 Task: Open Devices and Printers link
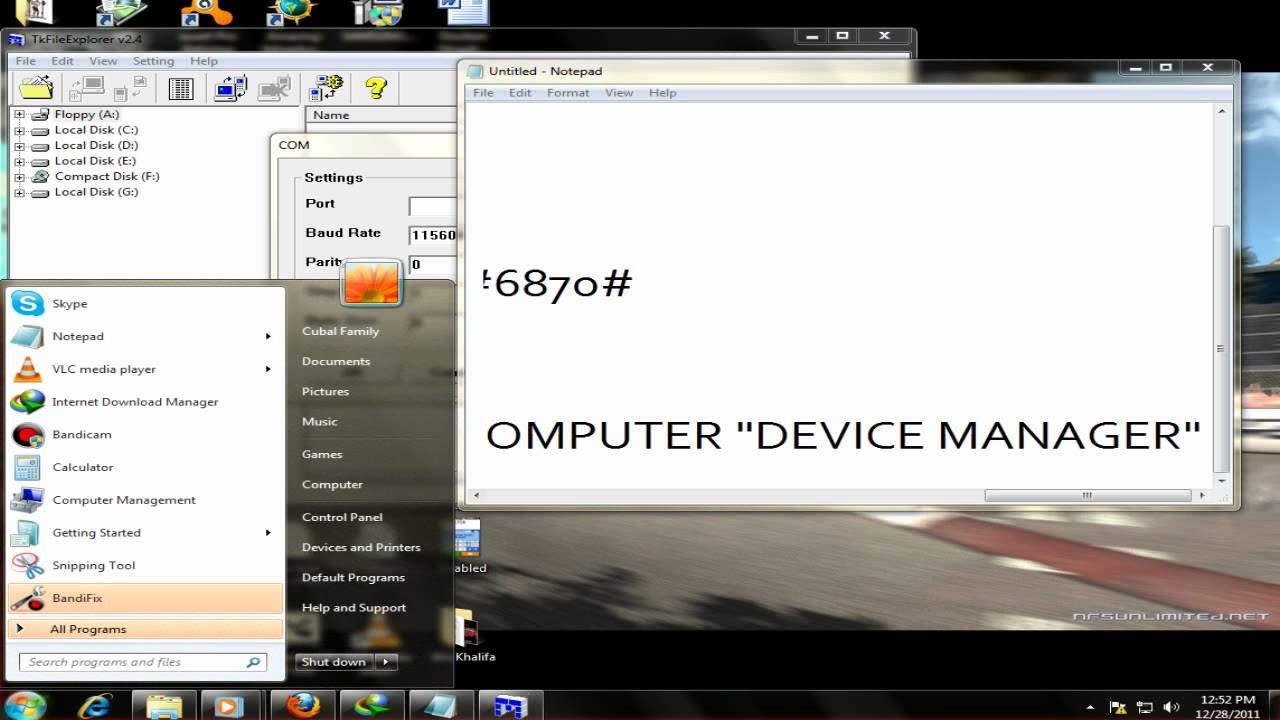coord(361,547)
